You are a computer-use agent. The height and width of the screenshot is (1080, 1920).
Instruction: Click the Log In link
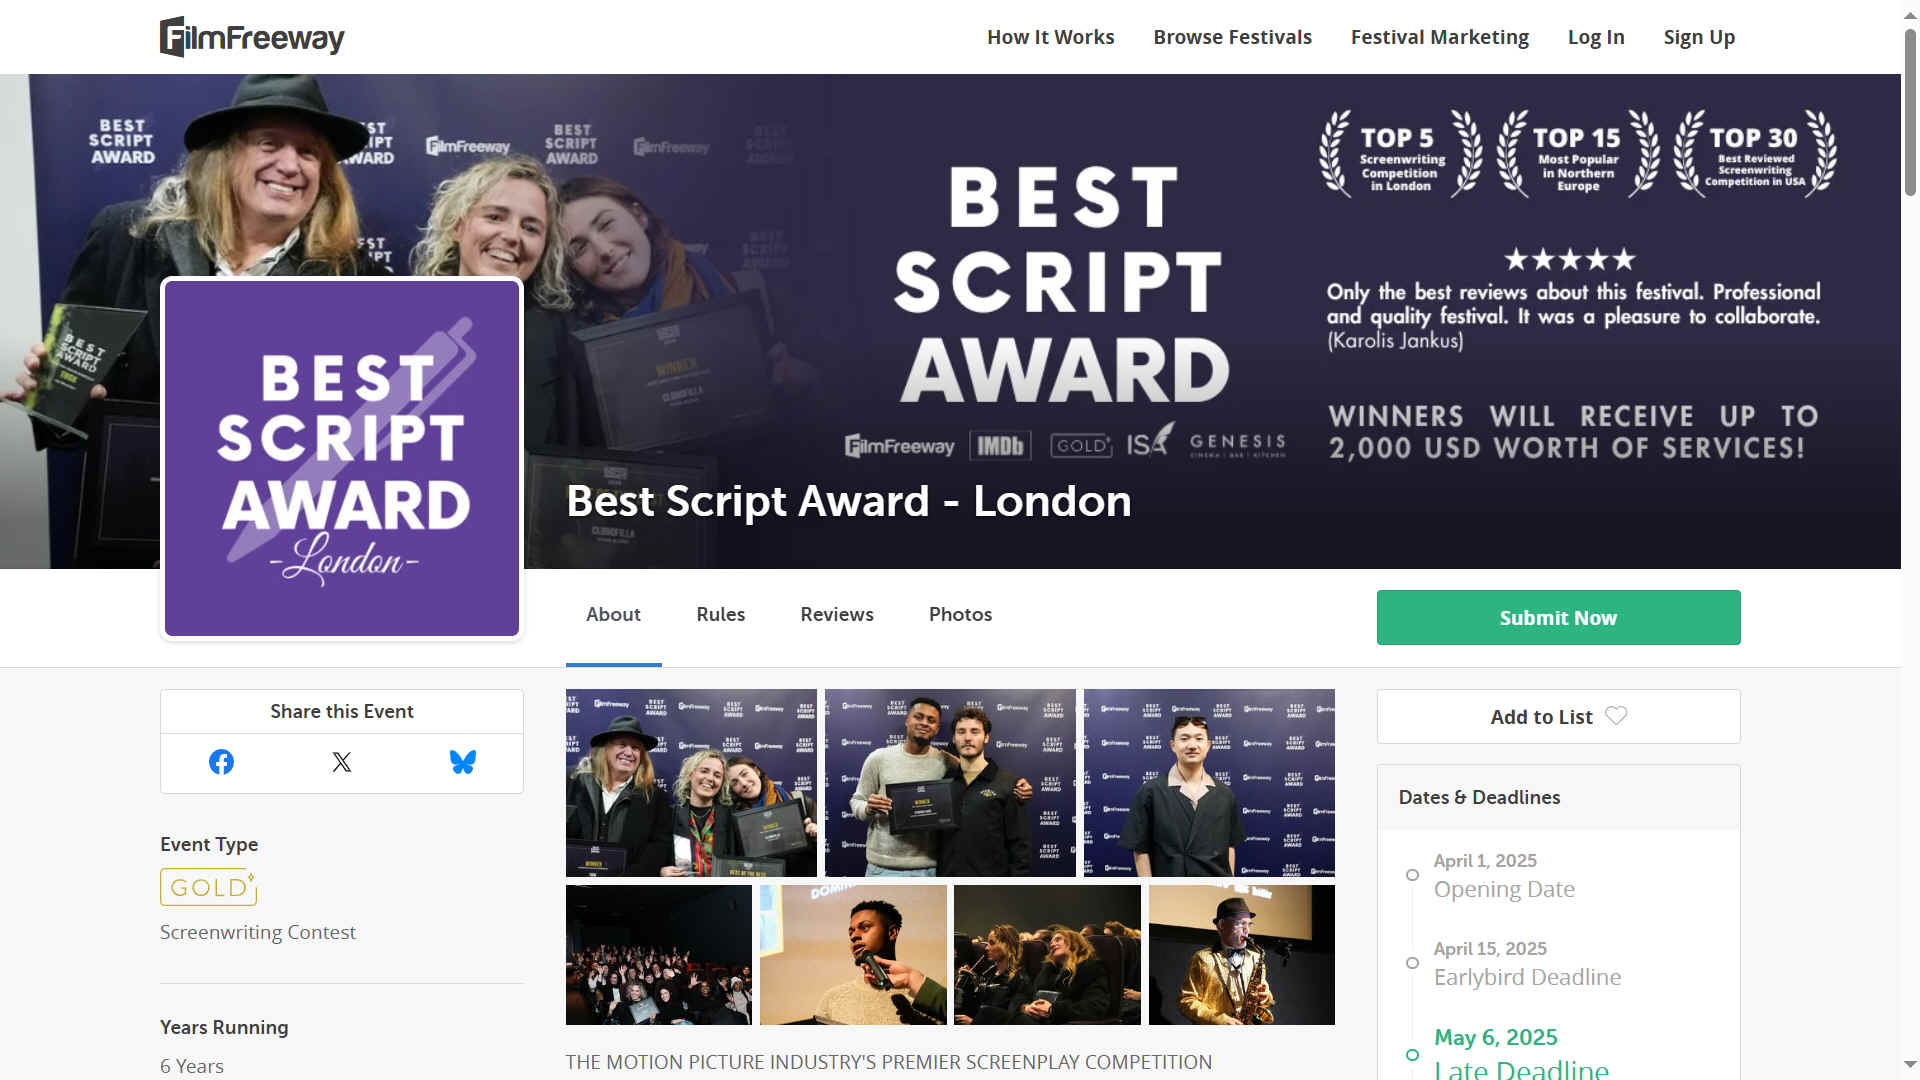tap(1595, 37)
